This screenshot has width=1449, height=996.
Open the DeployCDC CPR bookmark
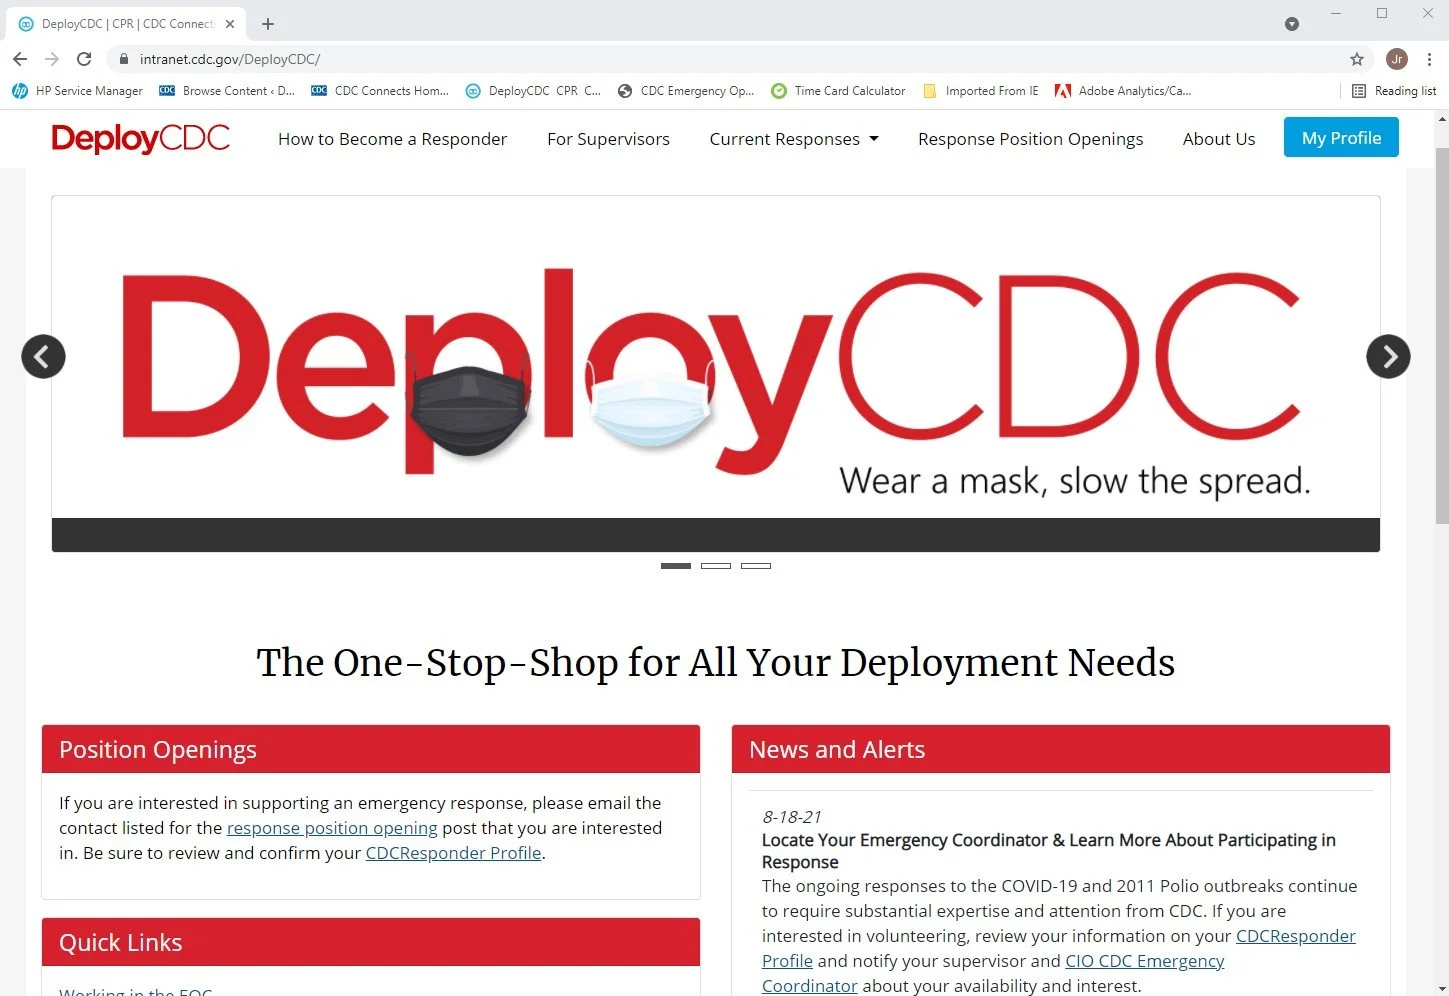click(x=534, y=91)
